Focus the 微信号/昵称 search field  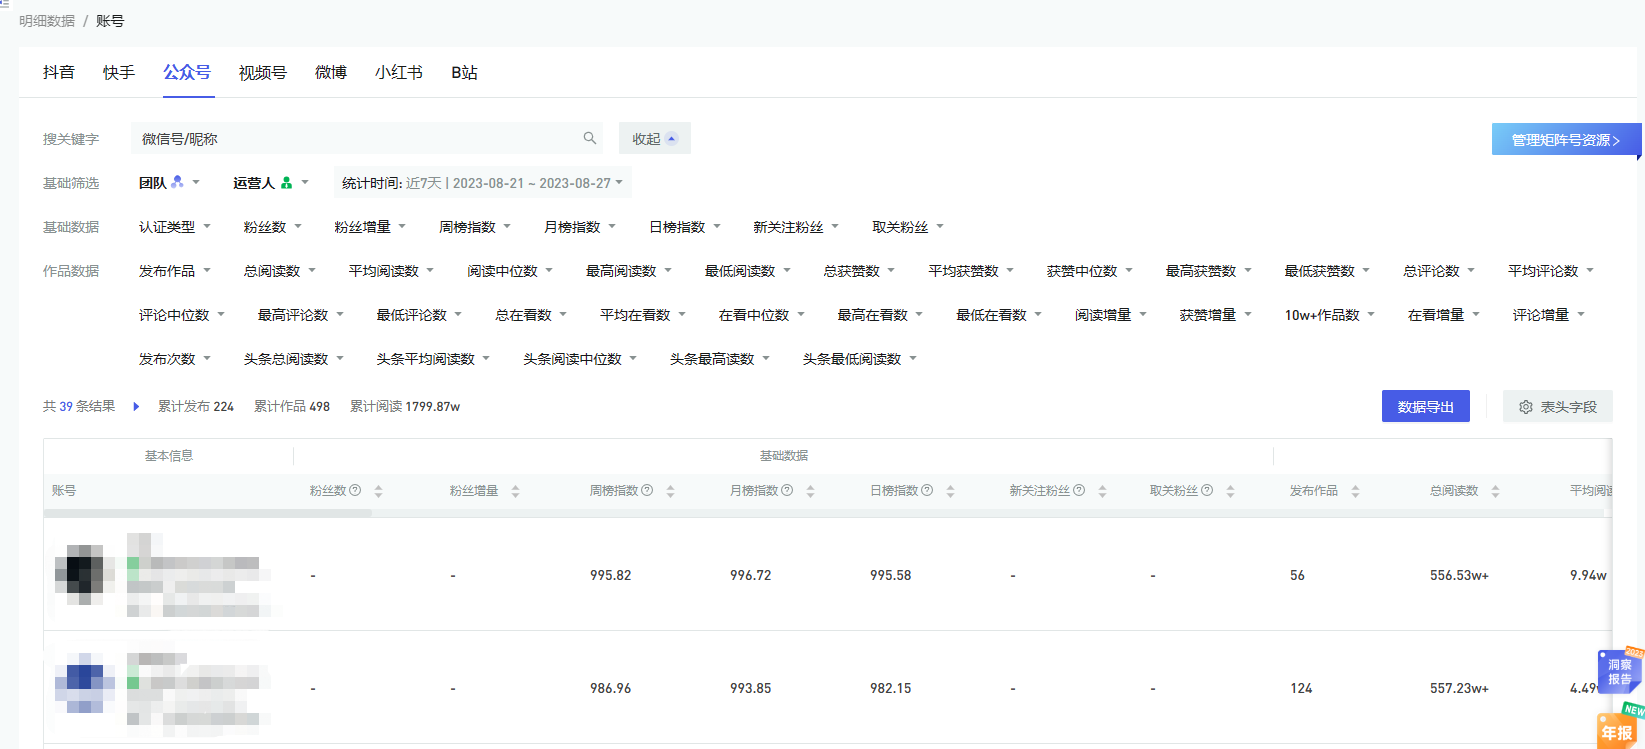(x=366, y=138)
